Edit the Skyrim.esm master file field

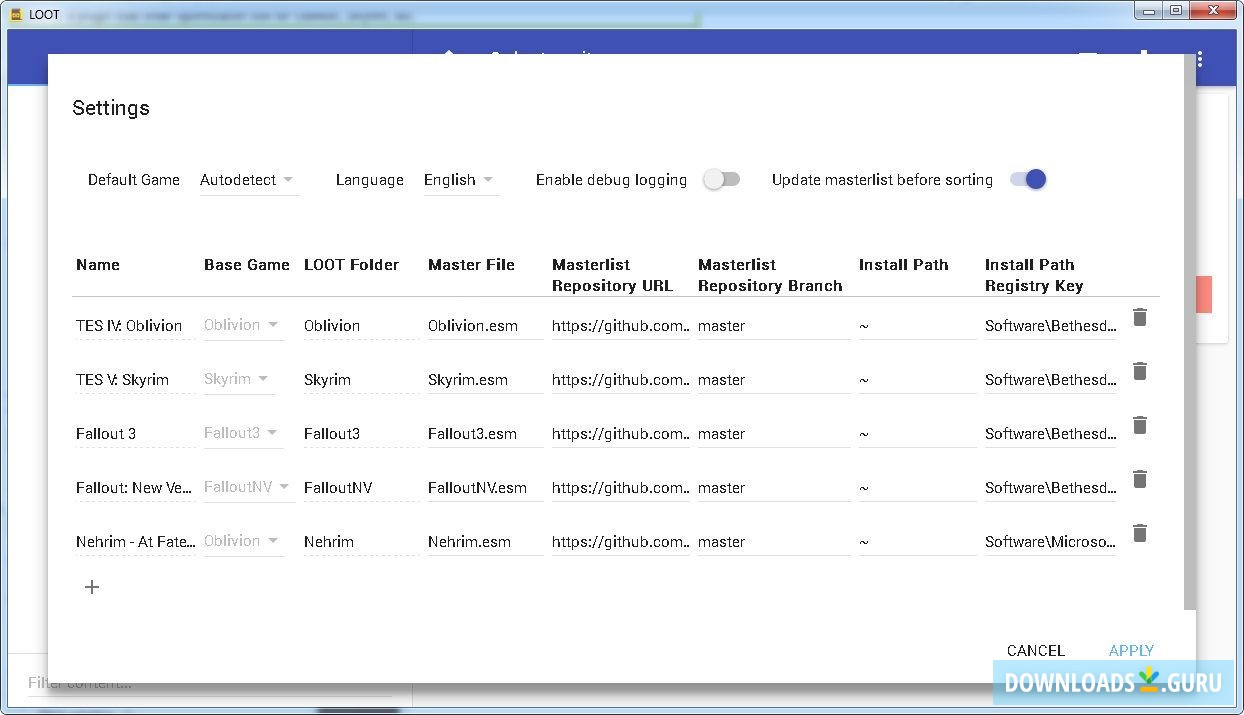click(x=484, y=380)
